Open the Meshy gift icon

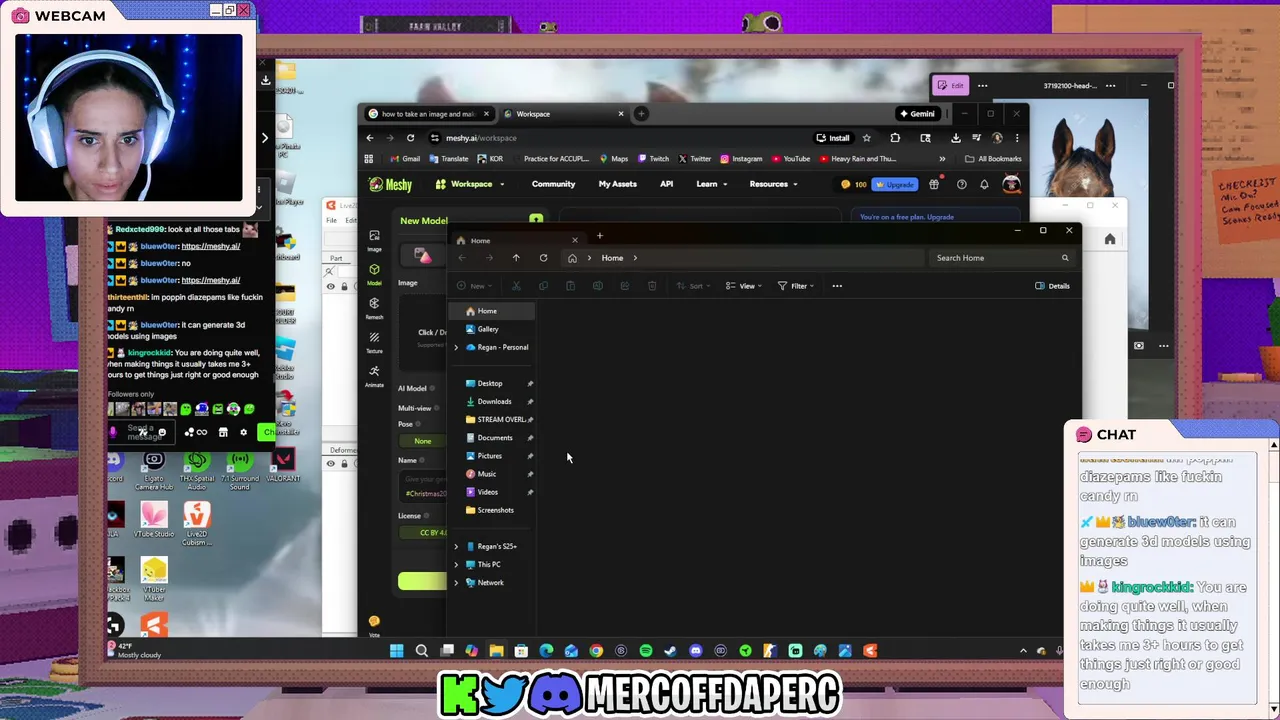pyautogui.click(x=934, y=184)
